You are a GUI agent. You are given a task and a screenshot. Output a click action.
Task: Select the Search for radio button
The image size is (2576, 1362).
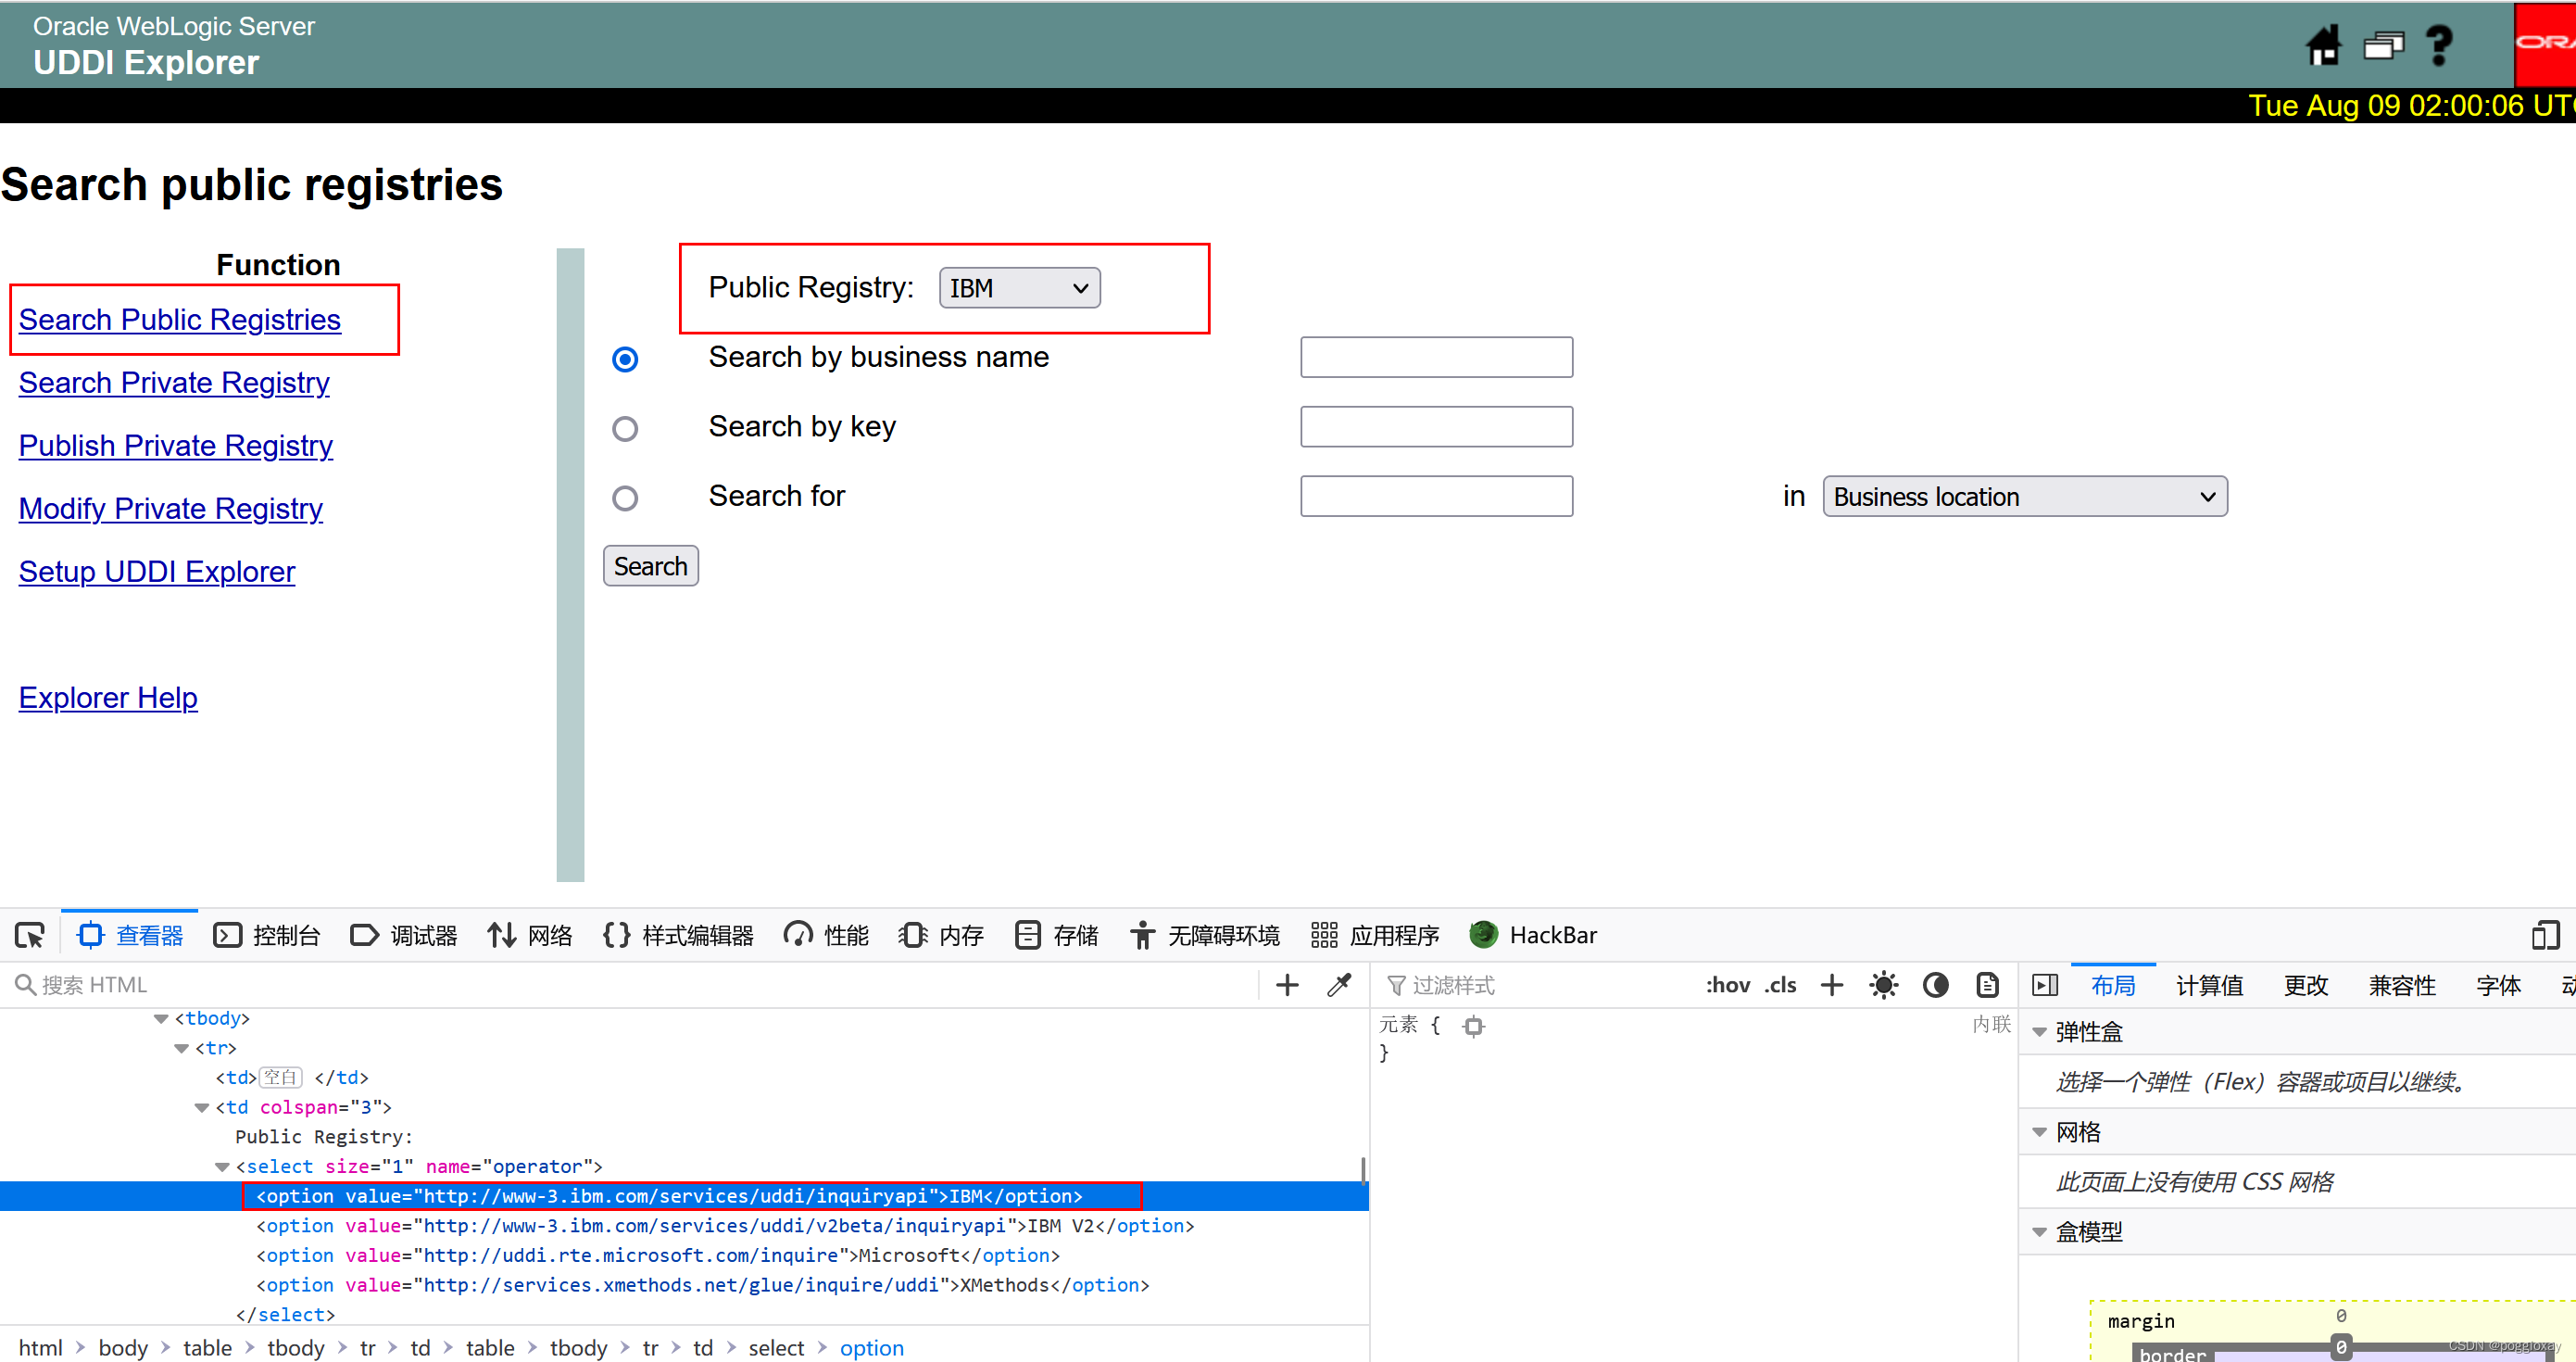pos(625,498)
